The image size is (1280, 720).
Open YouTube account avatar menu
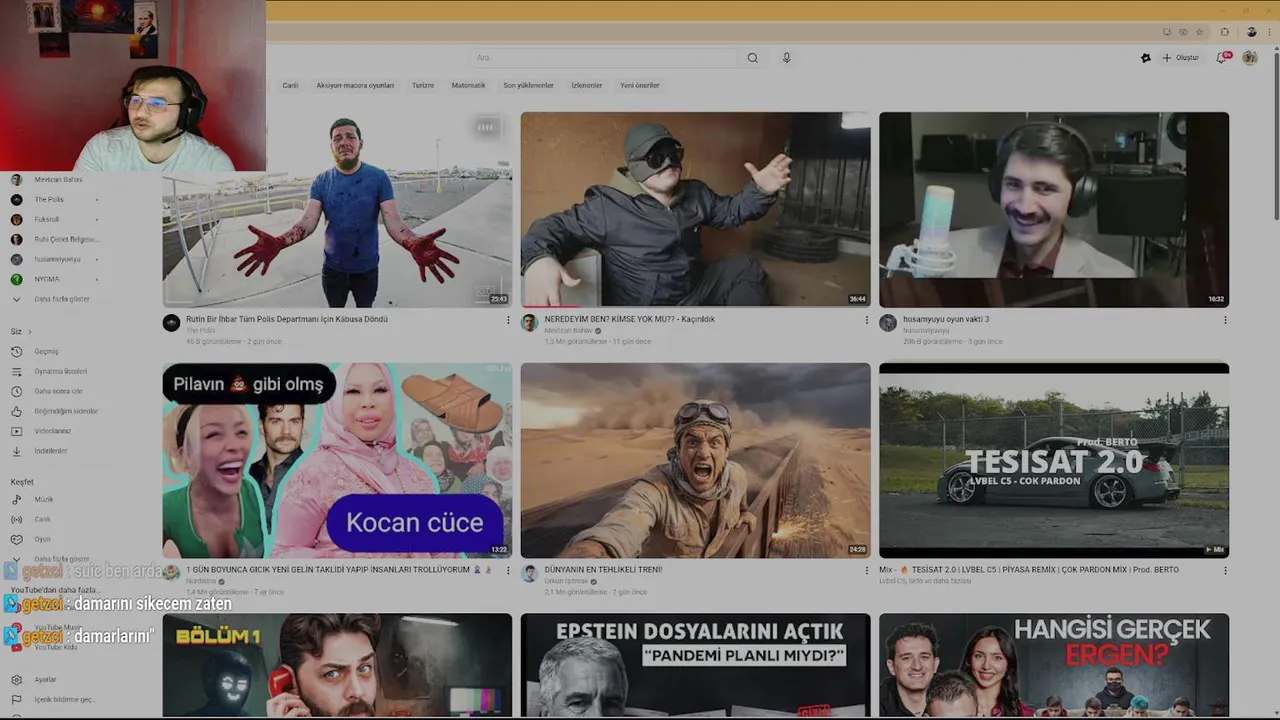coord(1250,58)
